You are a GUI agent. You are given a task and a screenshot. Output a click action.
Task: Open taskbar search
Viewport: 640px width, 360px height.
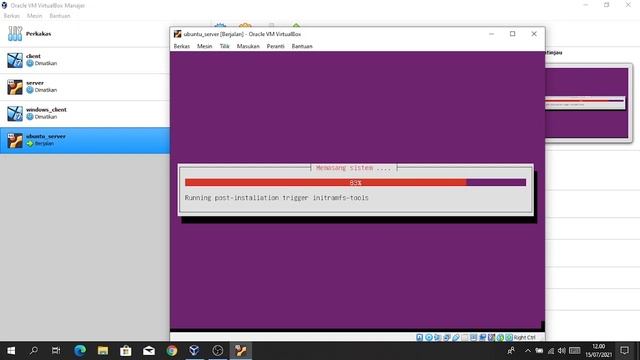[x=33, y=351]
